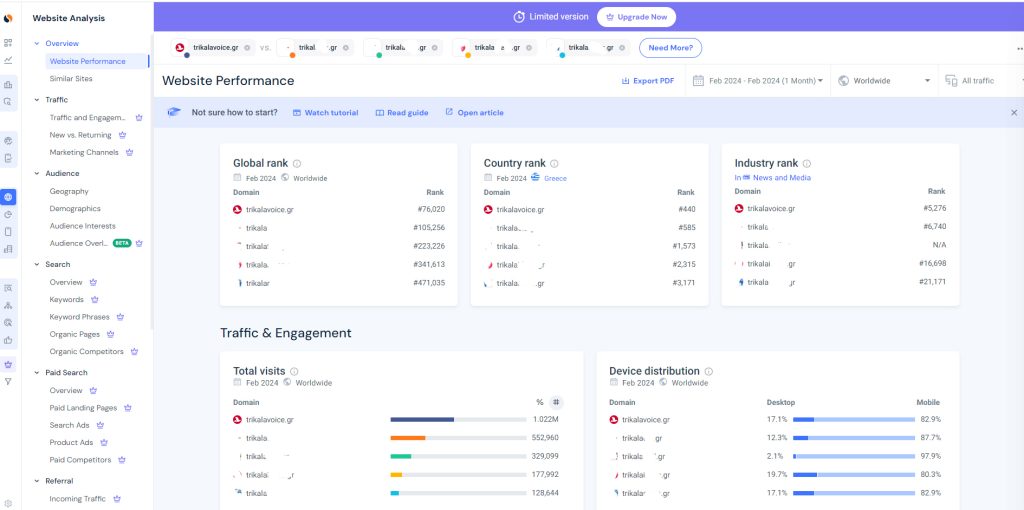
Task: Switch Total visits to number view
Action: tap(556, 402)
